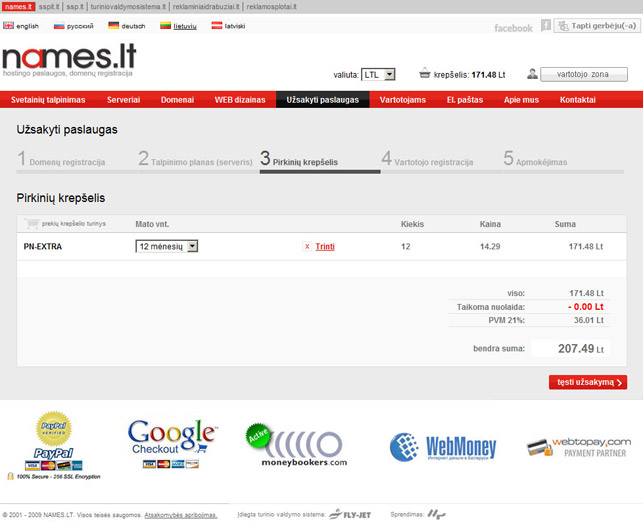Open ssp.lt top bar link
Screen dimensions: 643x527
click(x=75, y=7)
